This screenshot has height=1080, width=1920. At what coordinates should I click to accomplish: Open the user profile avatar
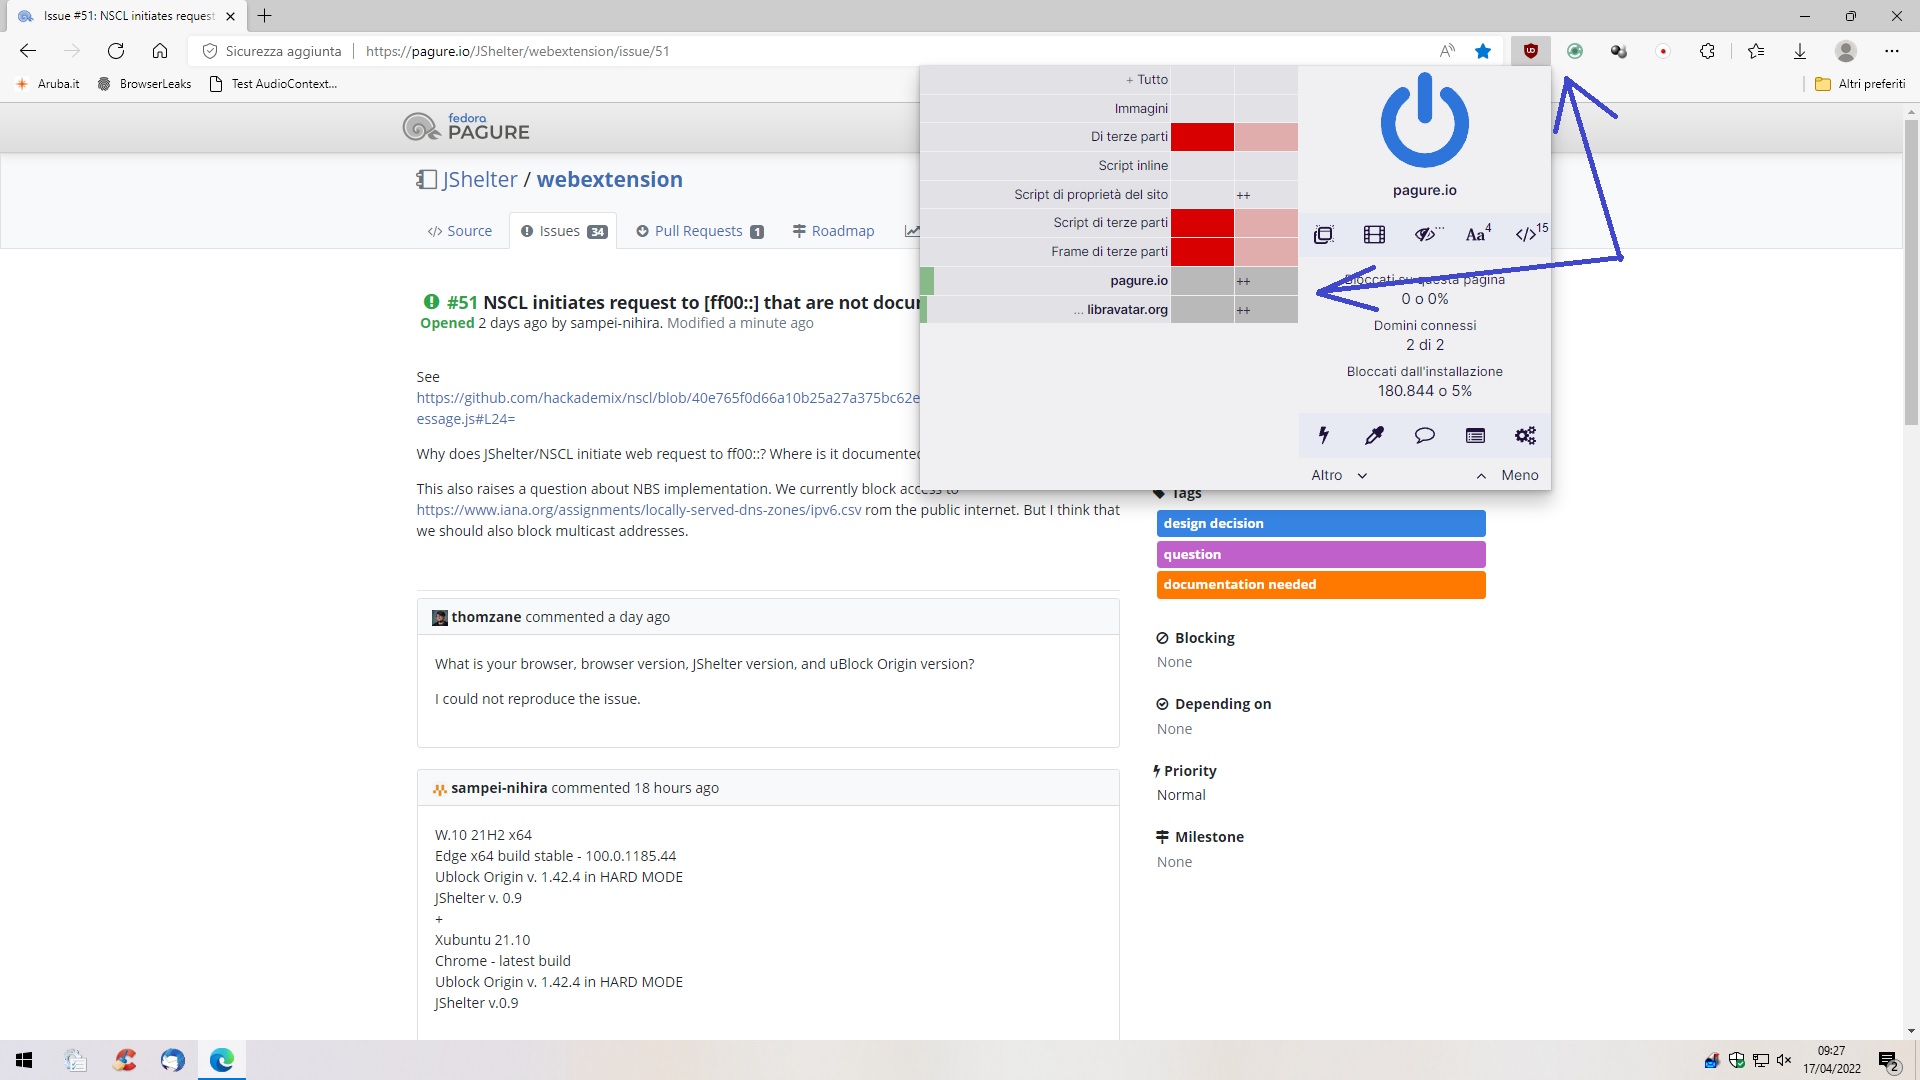coord(1846,51)
